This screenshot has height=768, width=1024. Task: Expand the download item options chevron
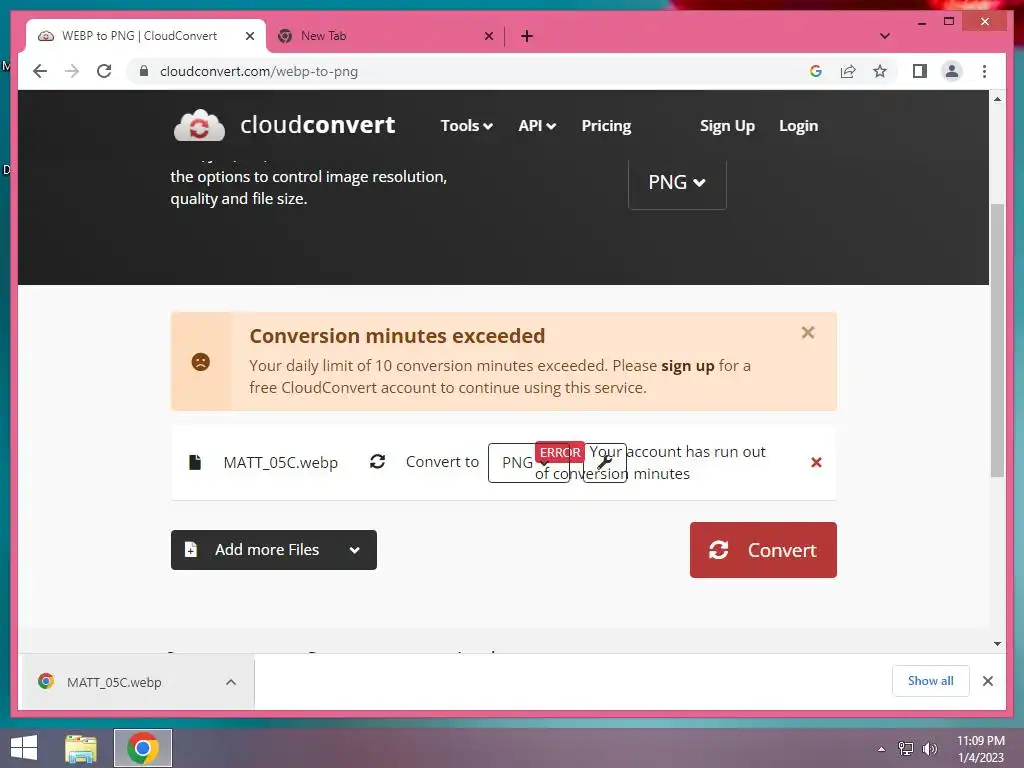(x=231, y=682)
